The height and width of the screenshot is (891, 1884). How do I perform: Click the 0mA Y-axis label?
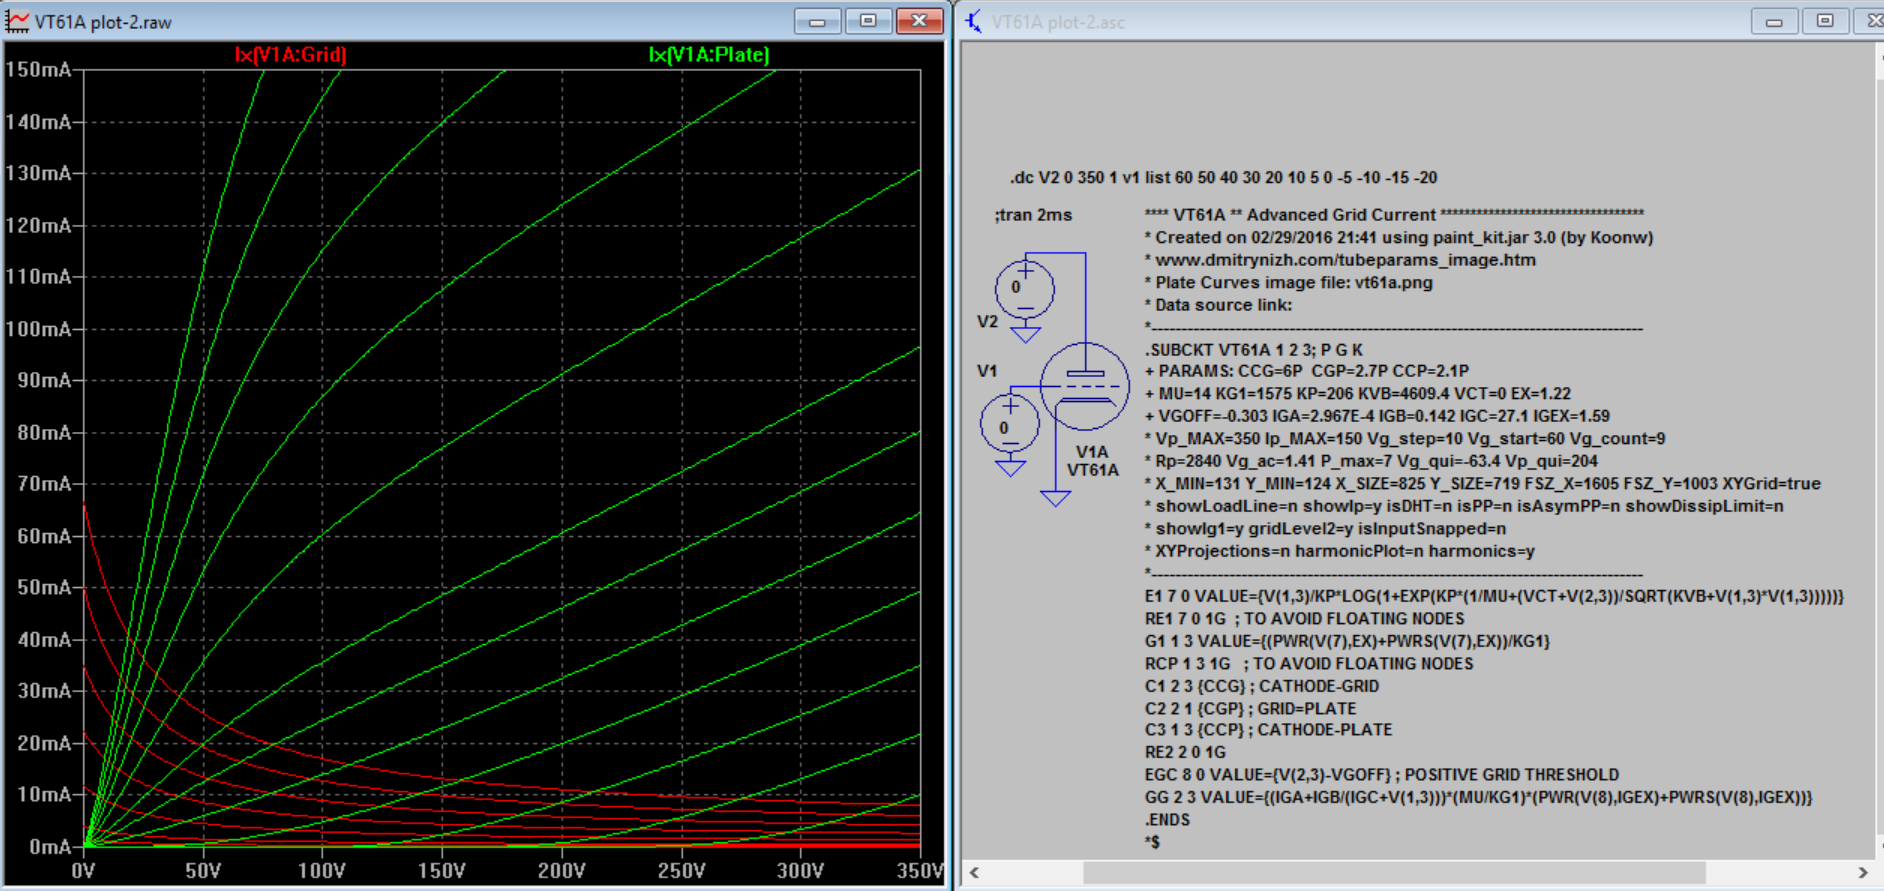pos(50,847)
